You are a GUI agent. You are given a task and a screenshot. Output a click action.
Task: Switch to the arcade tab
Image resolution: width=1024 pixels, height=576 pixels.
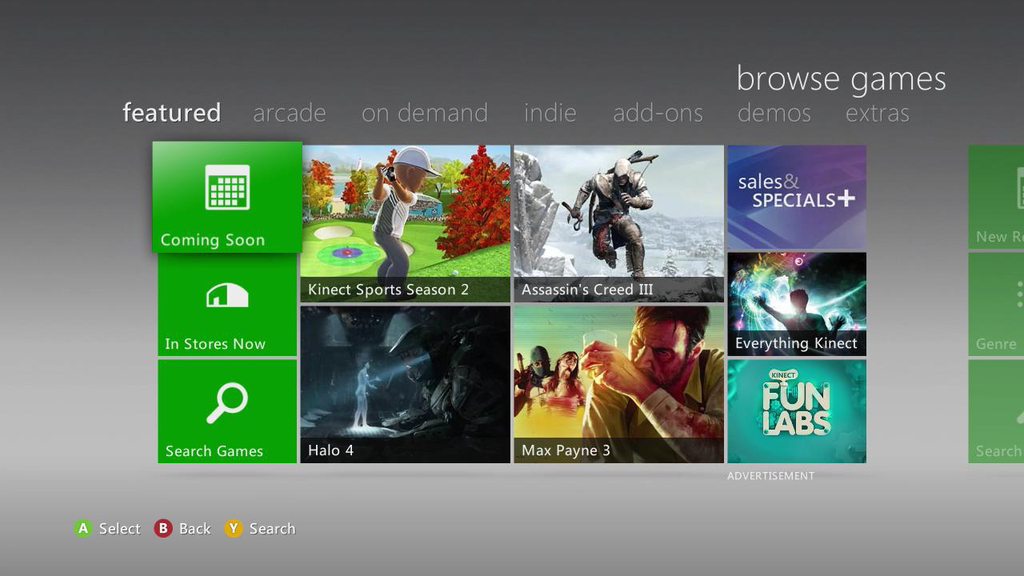click(x=289, y=113)
